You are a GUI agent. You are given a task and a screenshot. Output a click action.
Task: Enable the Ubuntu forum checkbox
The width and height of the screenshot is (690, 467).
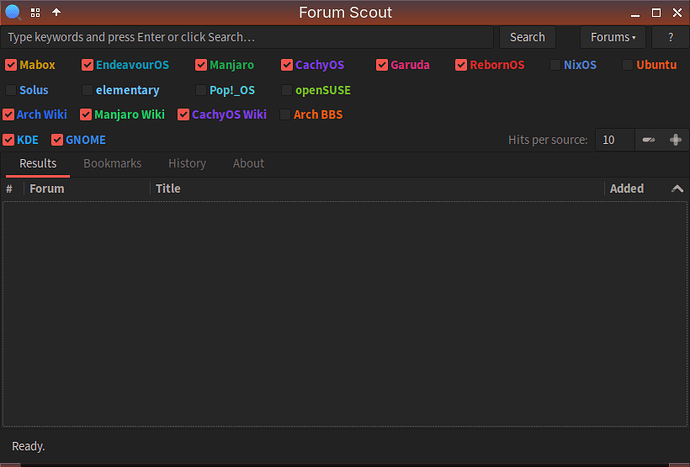pos(628,65)
